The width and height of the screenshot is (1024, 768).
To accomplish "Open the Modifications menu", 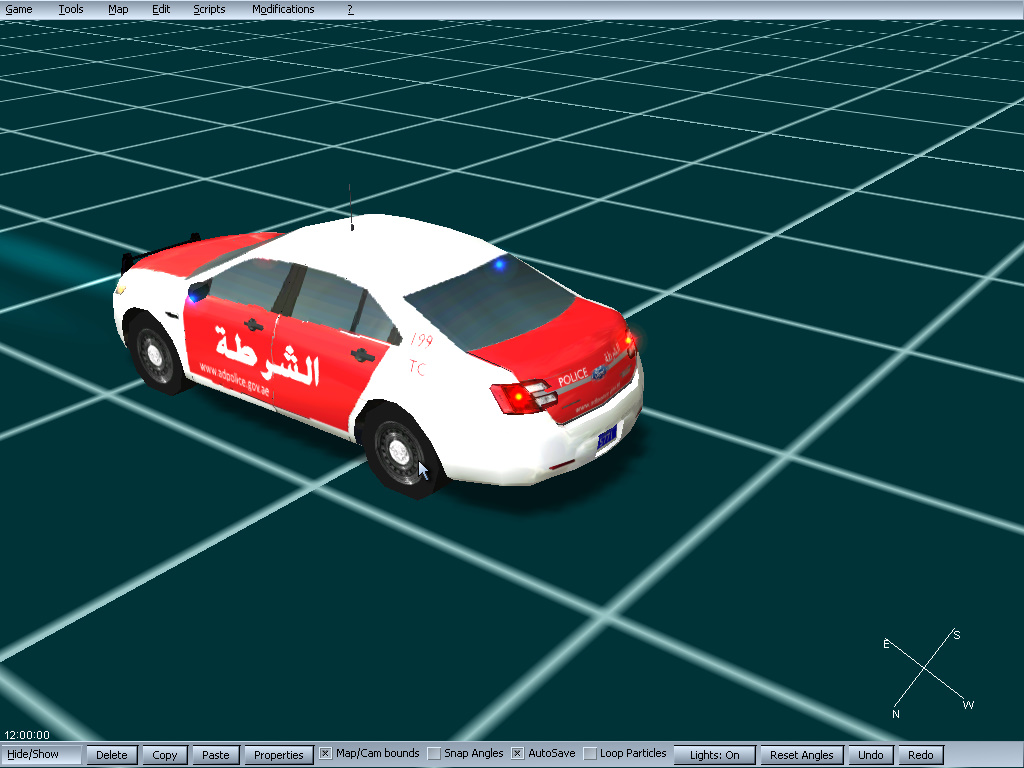I will [283, 9].
